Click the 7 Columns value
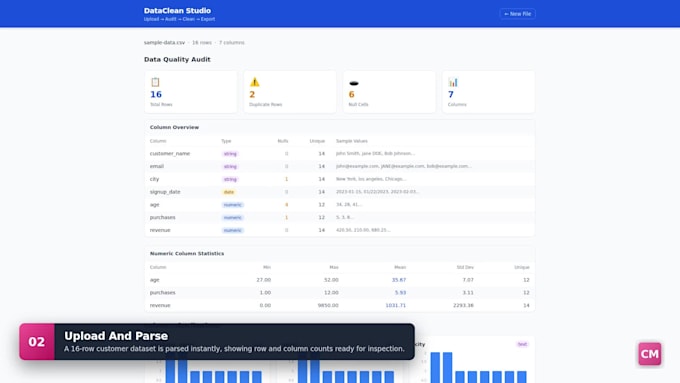This screenshot has height=383, width=680. coord(451,94)
